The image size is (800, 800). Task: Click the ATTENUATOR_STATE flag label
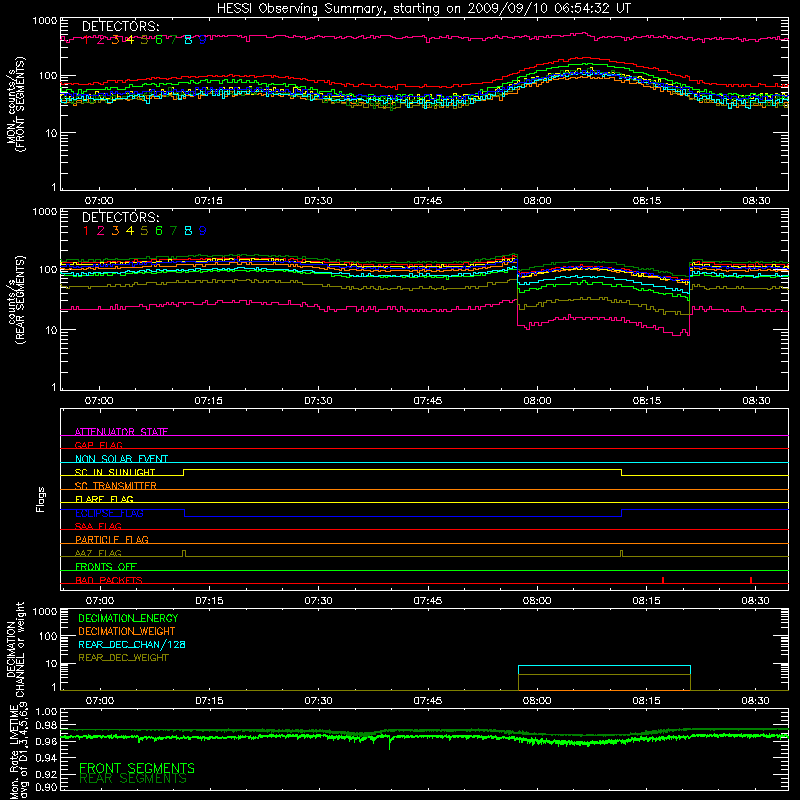(x=121, y=432)
